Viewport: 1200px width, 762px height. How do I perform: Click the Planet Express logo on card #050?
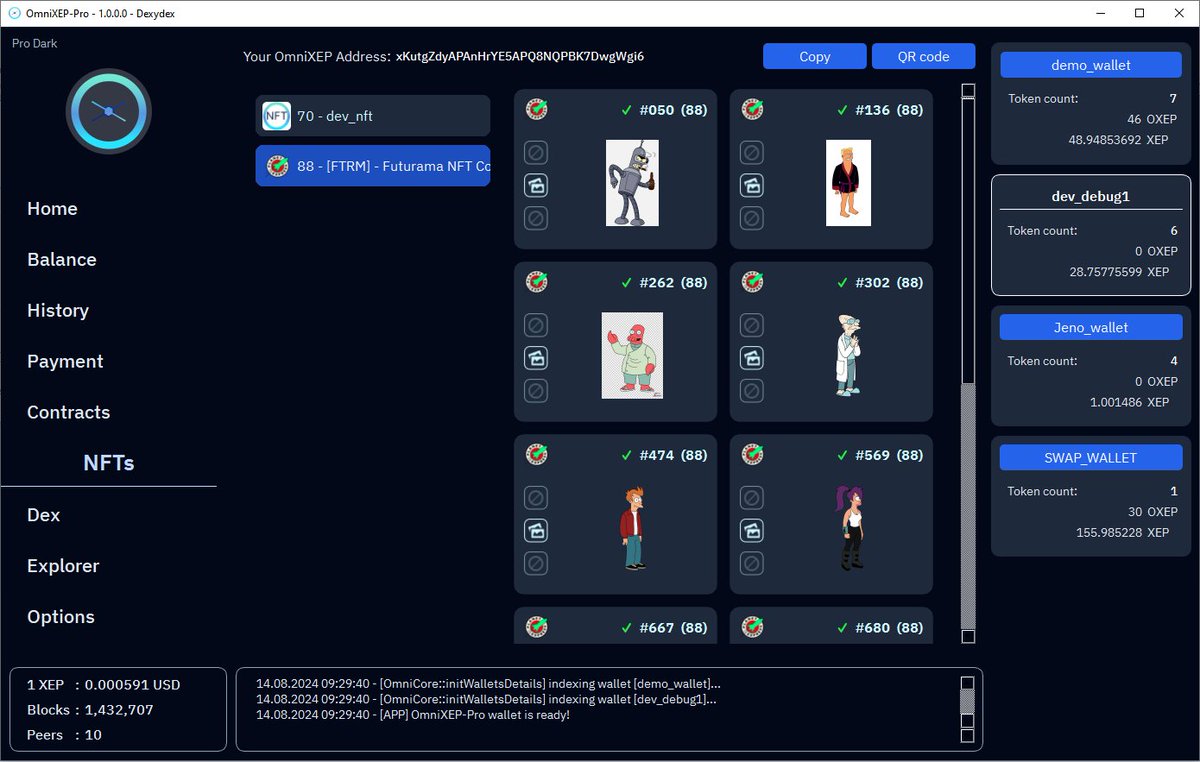(537, 110)
